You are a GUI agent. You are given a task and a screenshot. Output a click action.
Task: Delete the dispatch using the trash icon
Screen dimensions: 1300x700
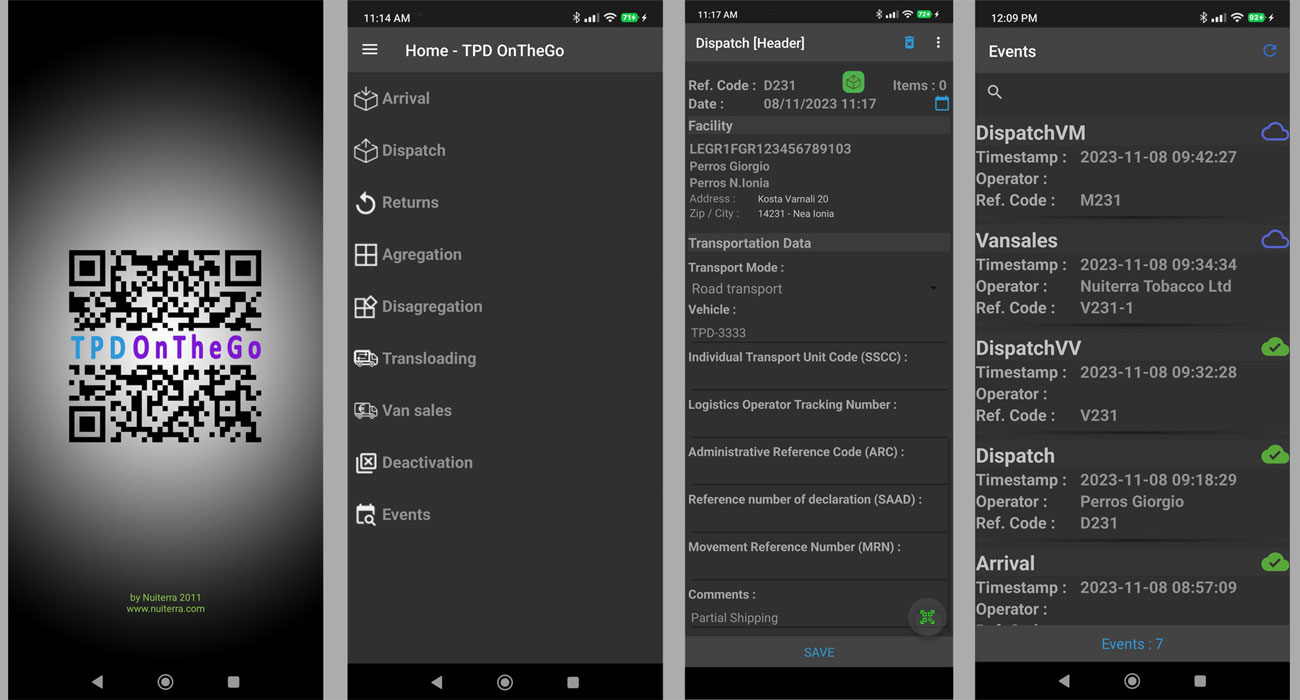click(x=909, y=42)
